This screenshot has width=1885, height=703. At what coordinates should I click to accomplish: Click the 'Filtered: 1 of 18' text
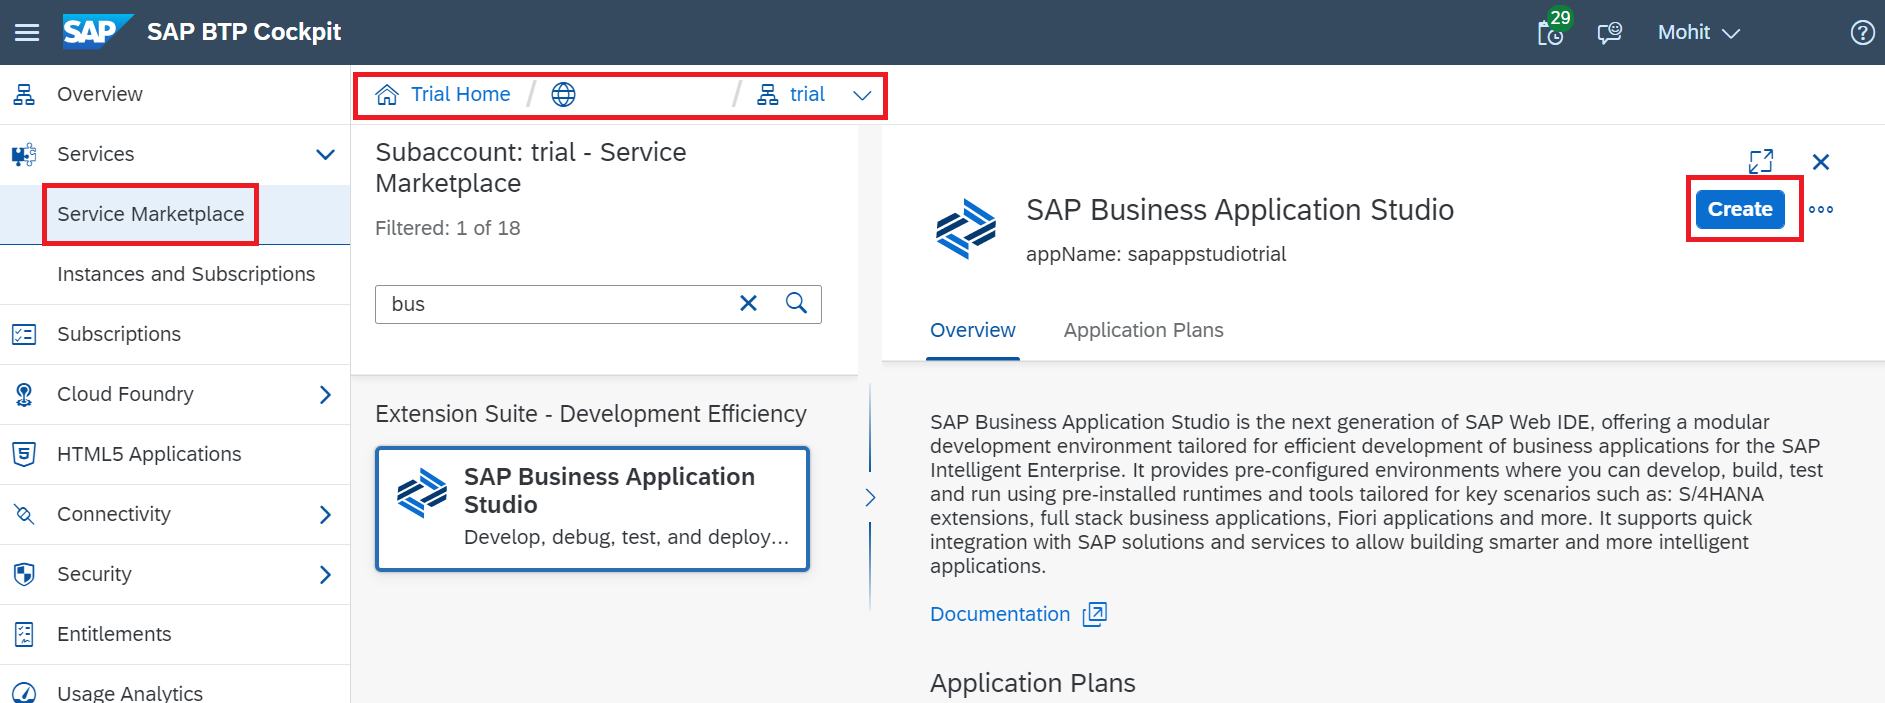[x=447, y=228]
